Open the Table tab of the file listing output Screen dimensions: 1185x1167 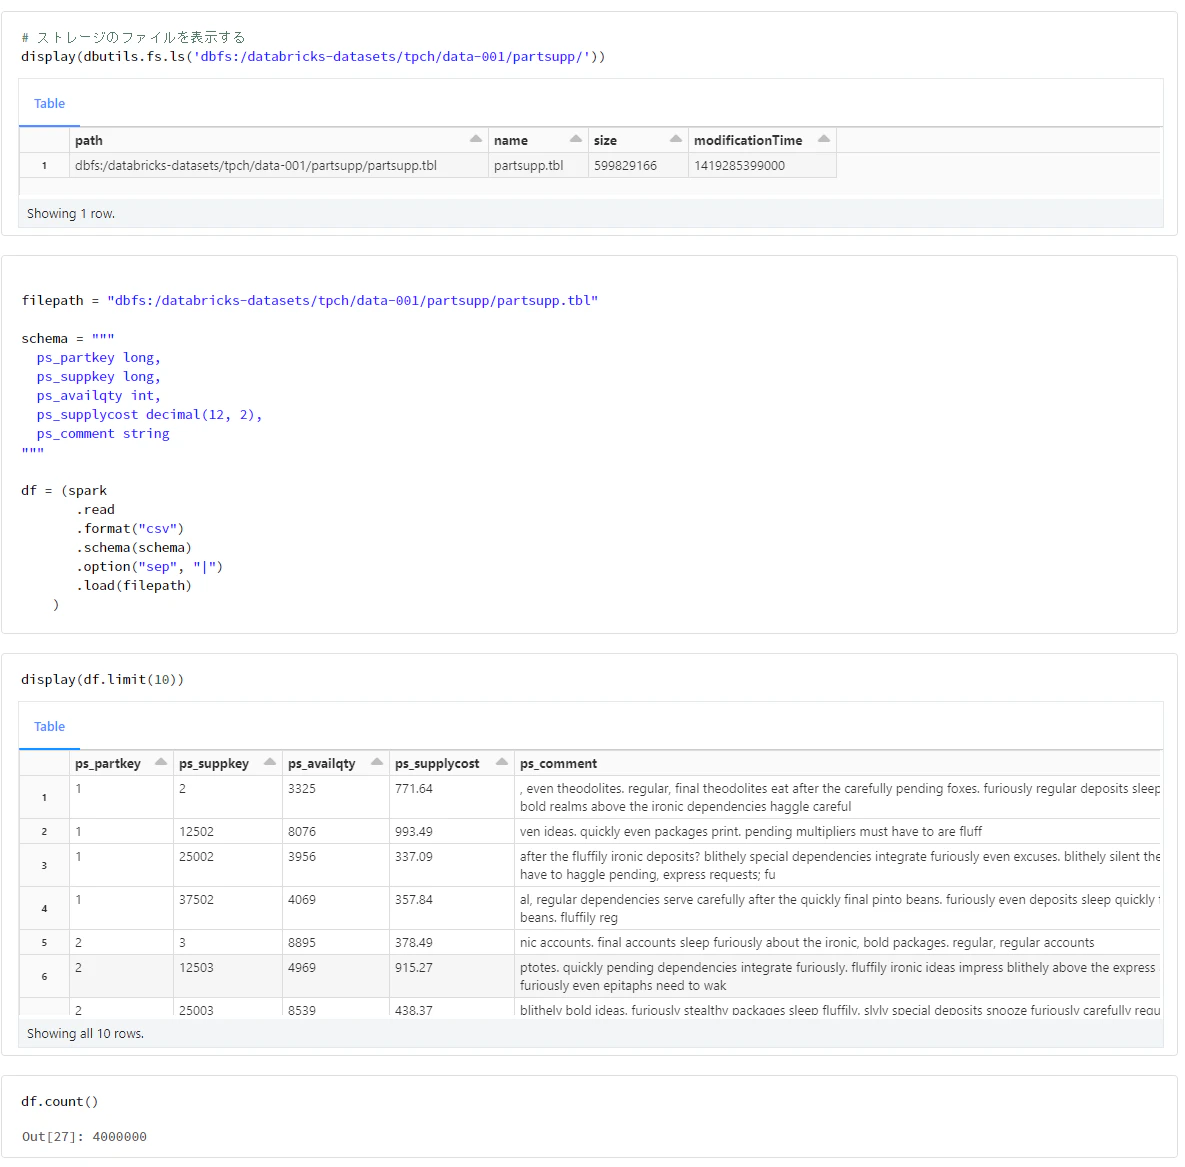point(49,104)
